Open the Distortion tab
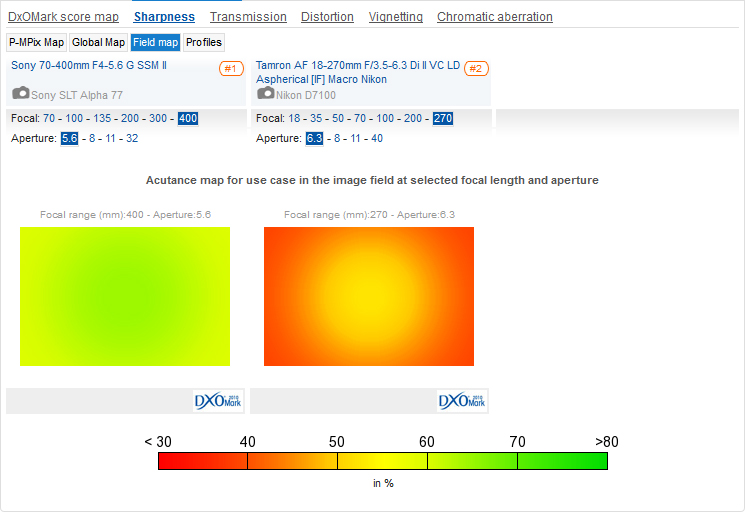Screen dimensions: 746x513 [x=327, y=17]
